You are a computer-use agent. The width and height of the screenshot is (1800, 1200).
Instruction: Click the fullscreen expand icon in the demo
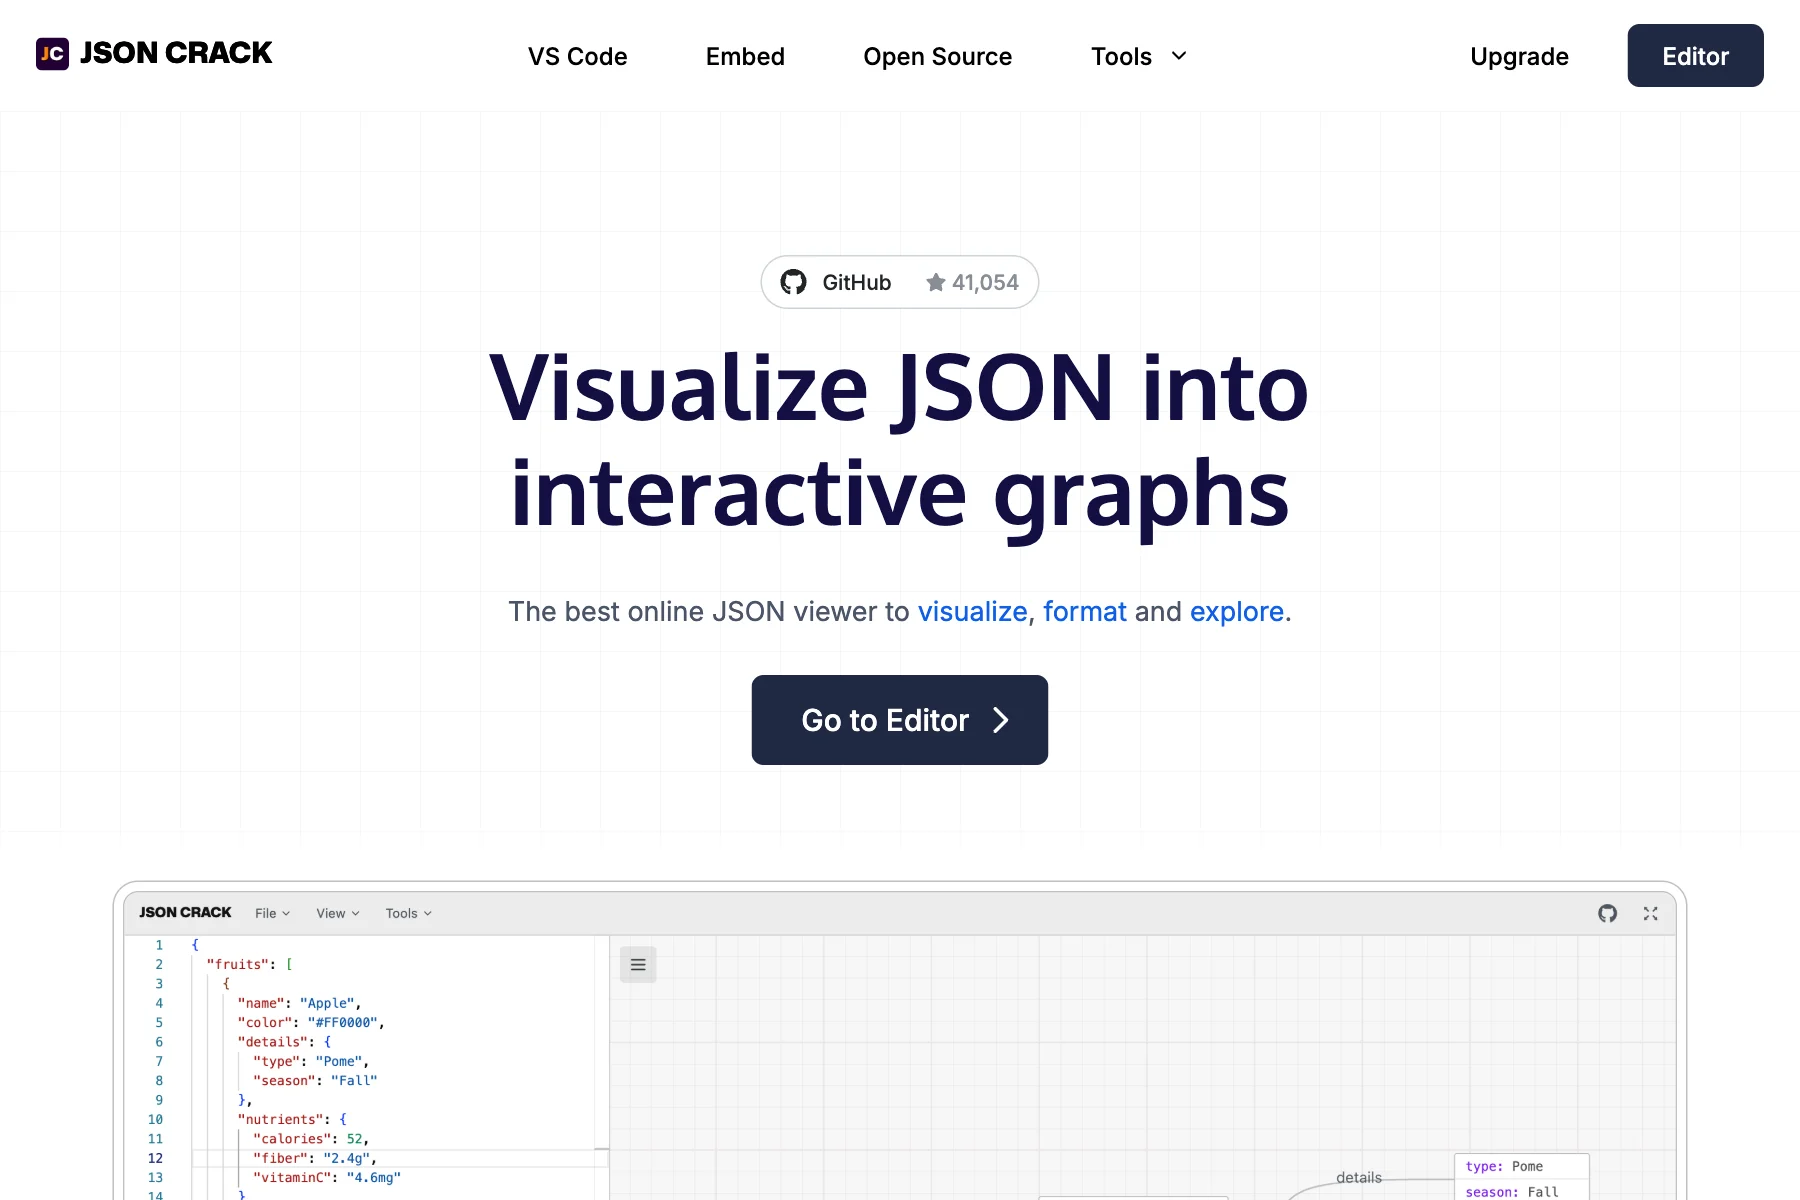[1650, 913]
